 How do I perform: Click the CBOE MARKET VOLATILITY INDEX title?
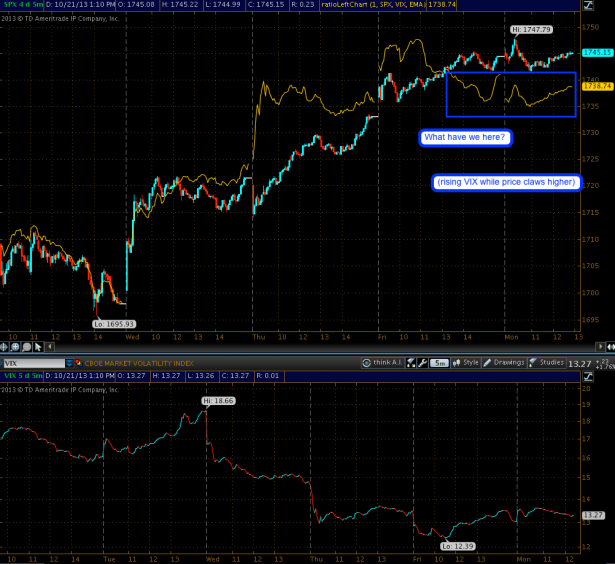click(139, 363)
